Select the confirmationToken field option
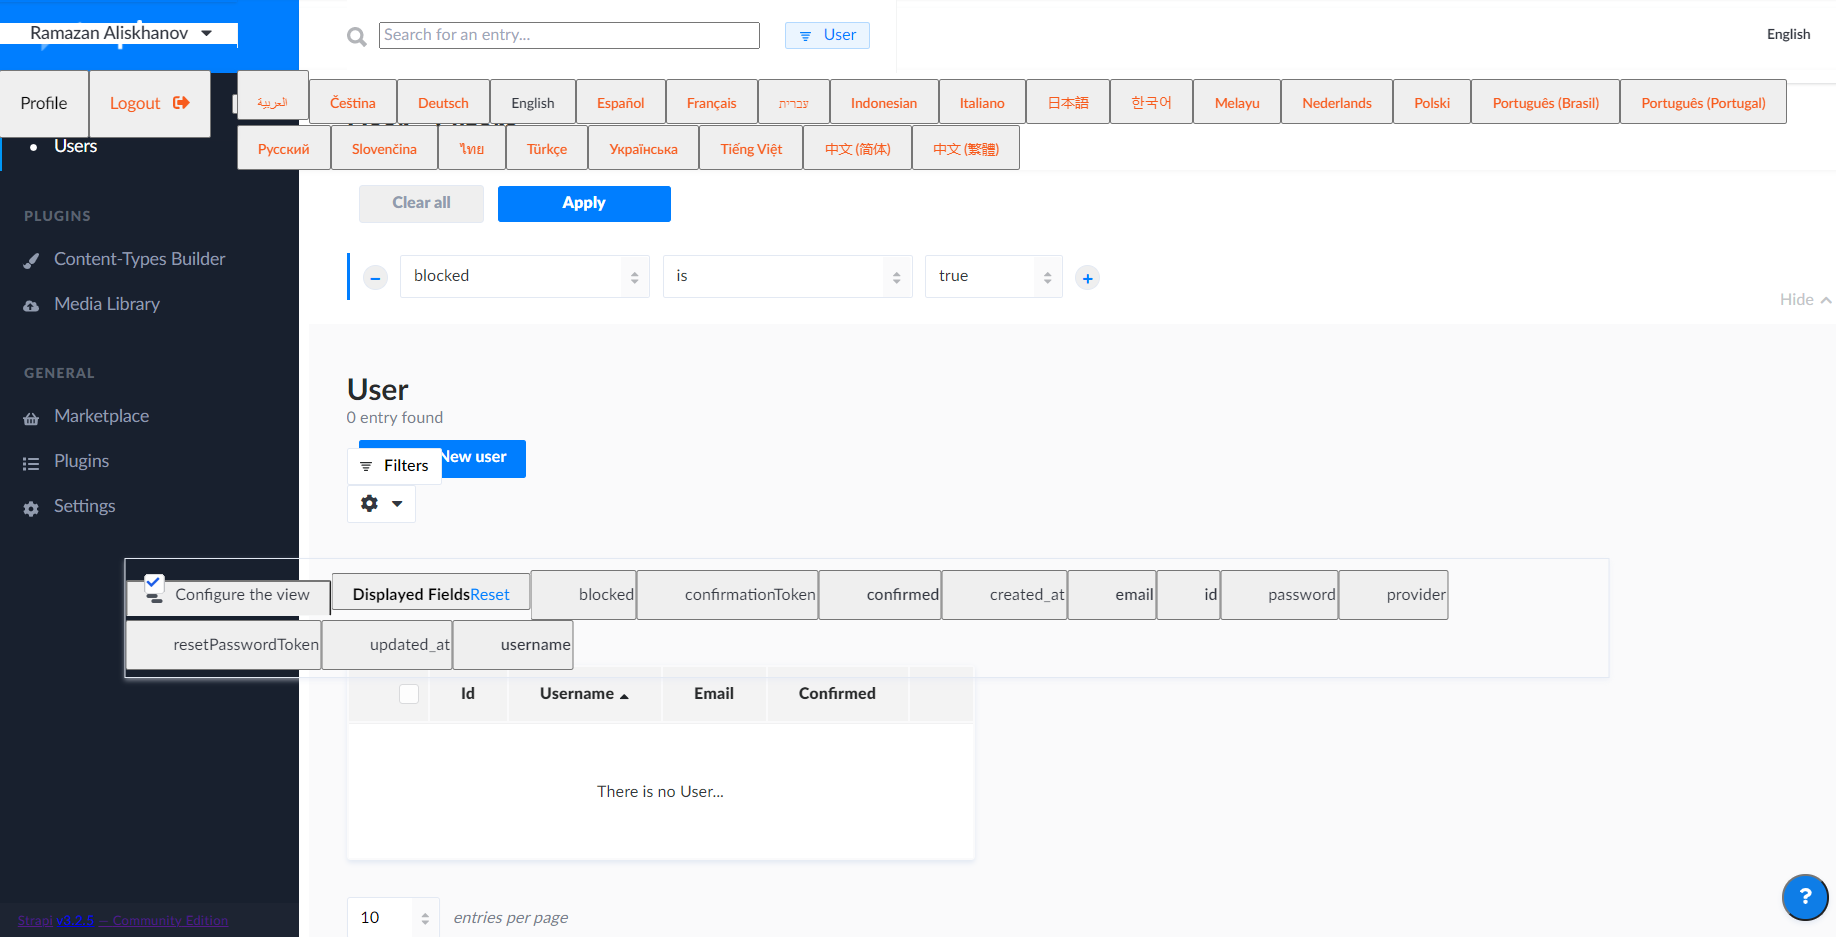The image size is (1836, 937). tap(728, 595)
